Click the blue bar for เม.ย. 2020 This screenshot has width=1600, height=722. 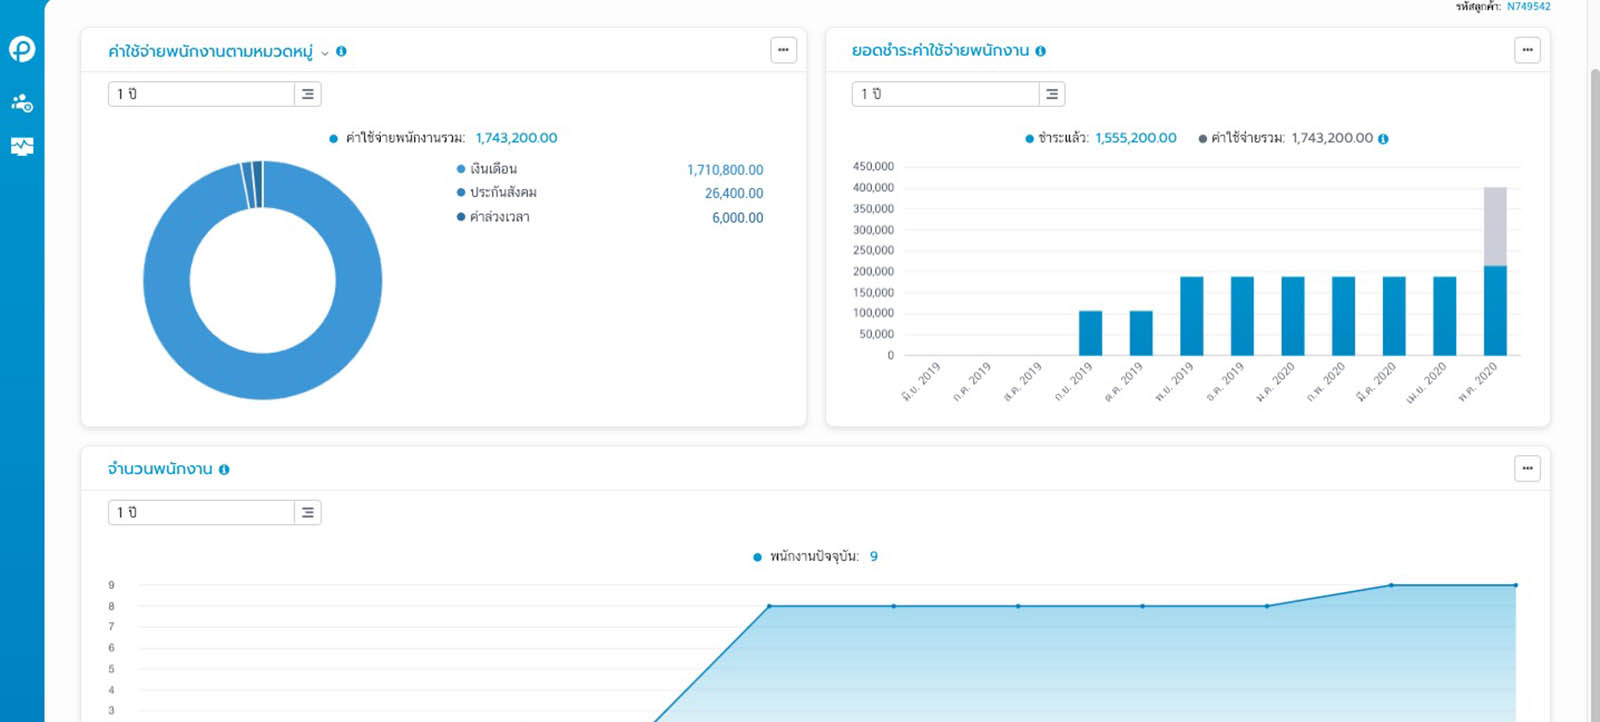1445,316
